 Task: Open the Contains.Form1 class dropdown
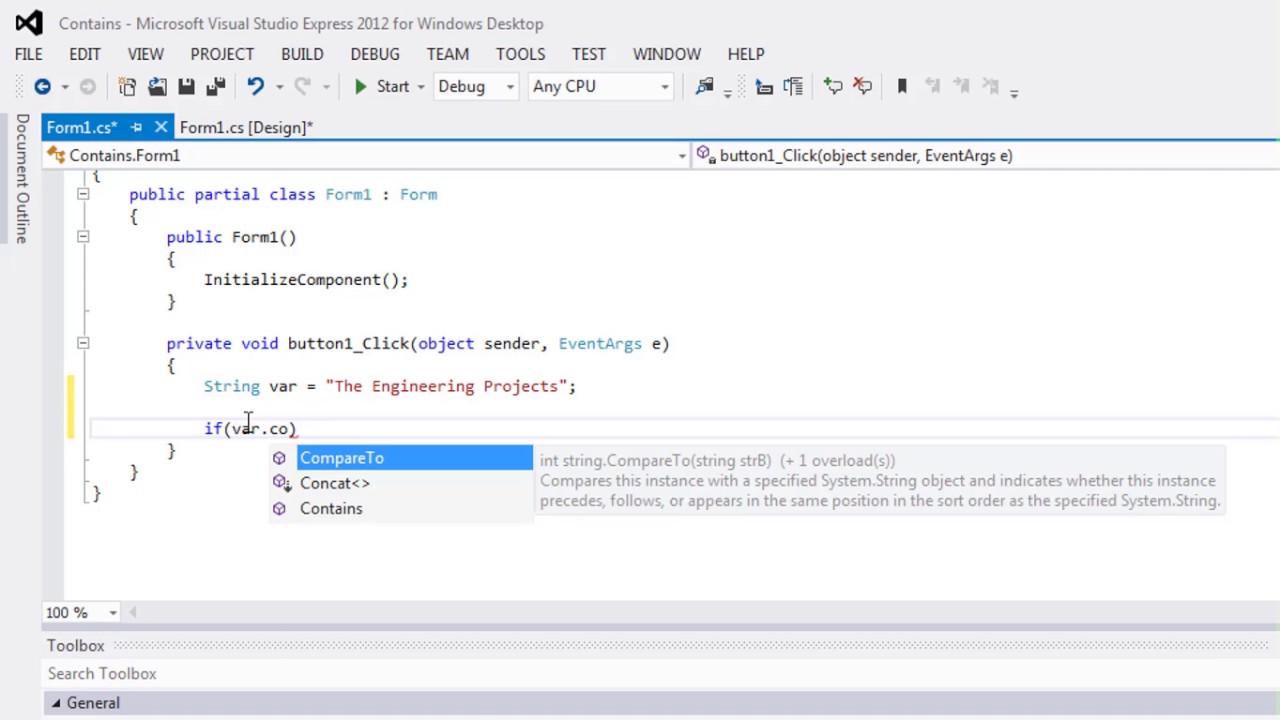(367, 156)
